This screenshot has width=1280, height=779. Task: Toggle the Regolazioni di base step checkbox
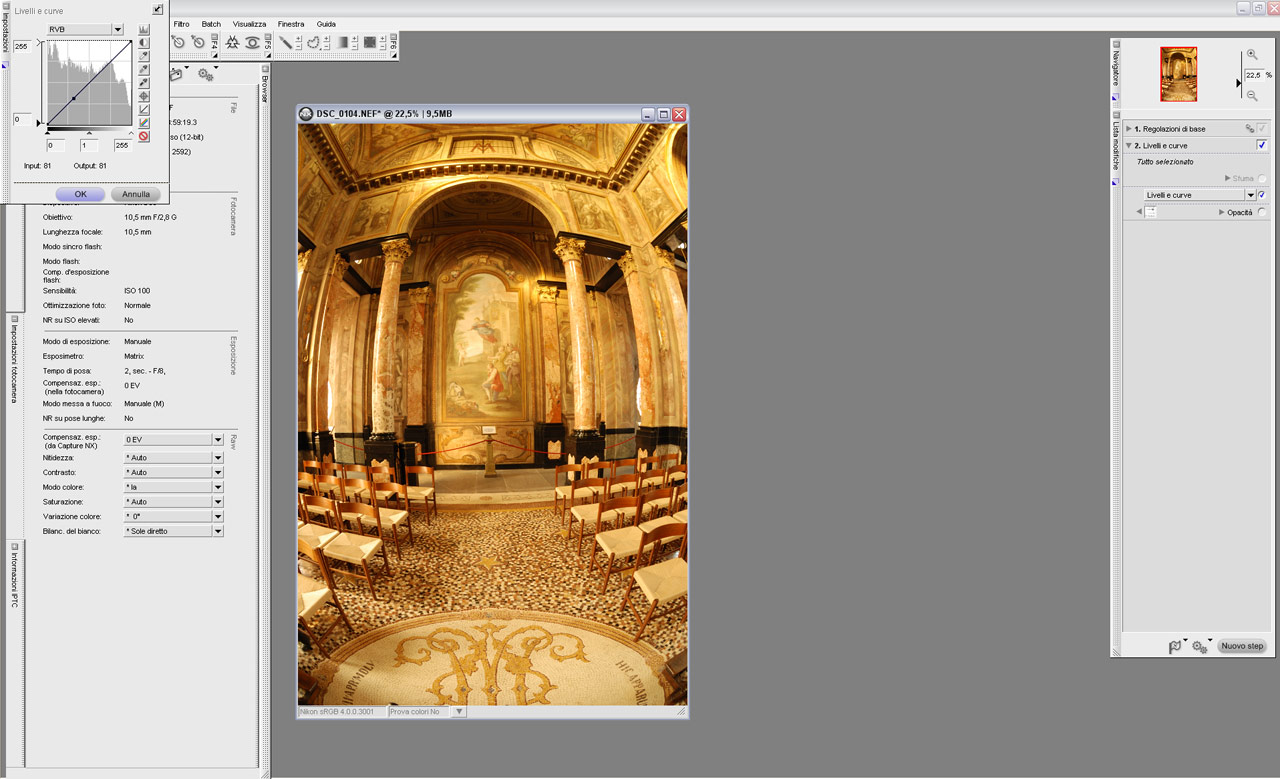click(1262, 128)
